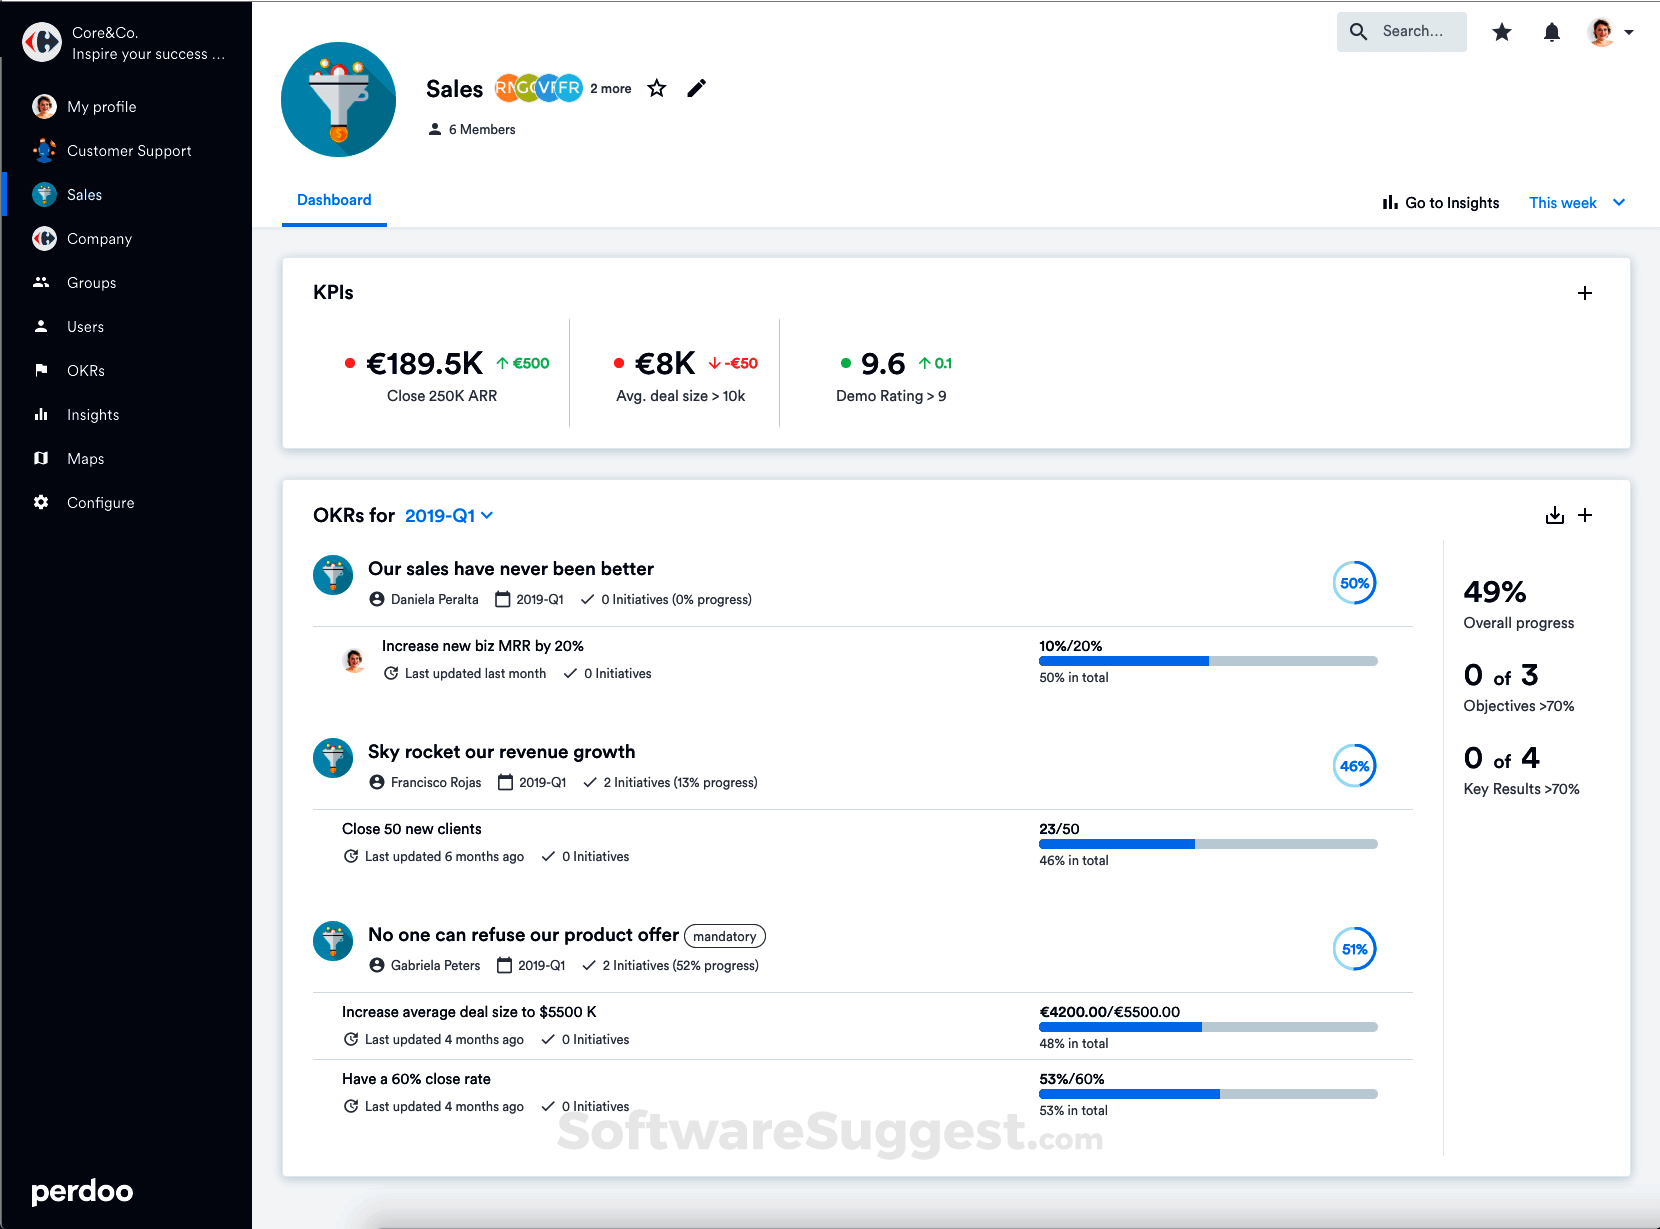Switch to the Dashboard tab
This screenshot has width=1660, height=1229.
coord(334,200)
